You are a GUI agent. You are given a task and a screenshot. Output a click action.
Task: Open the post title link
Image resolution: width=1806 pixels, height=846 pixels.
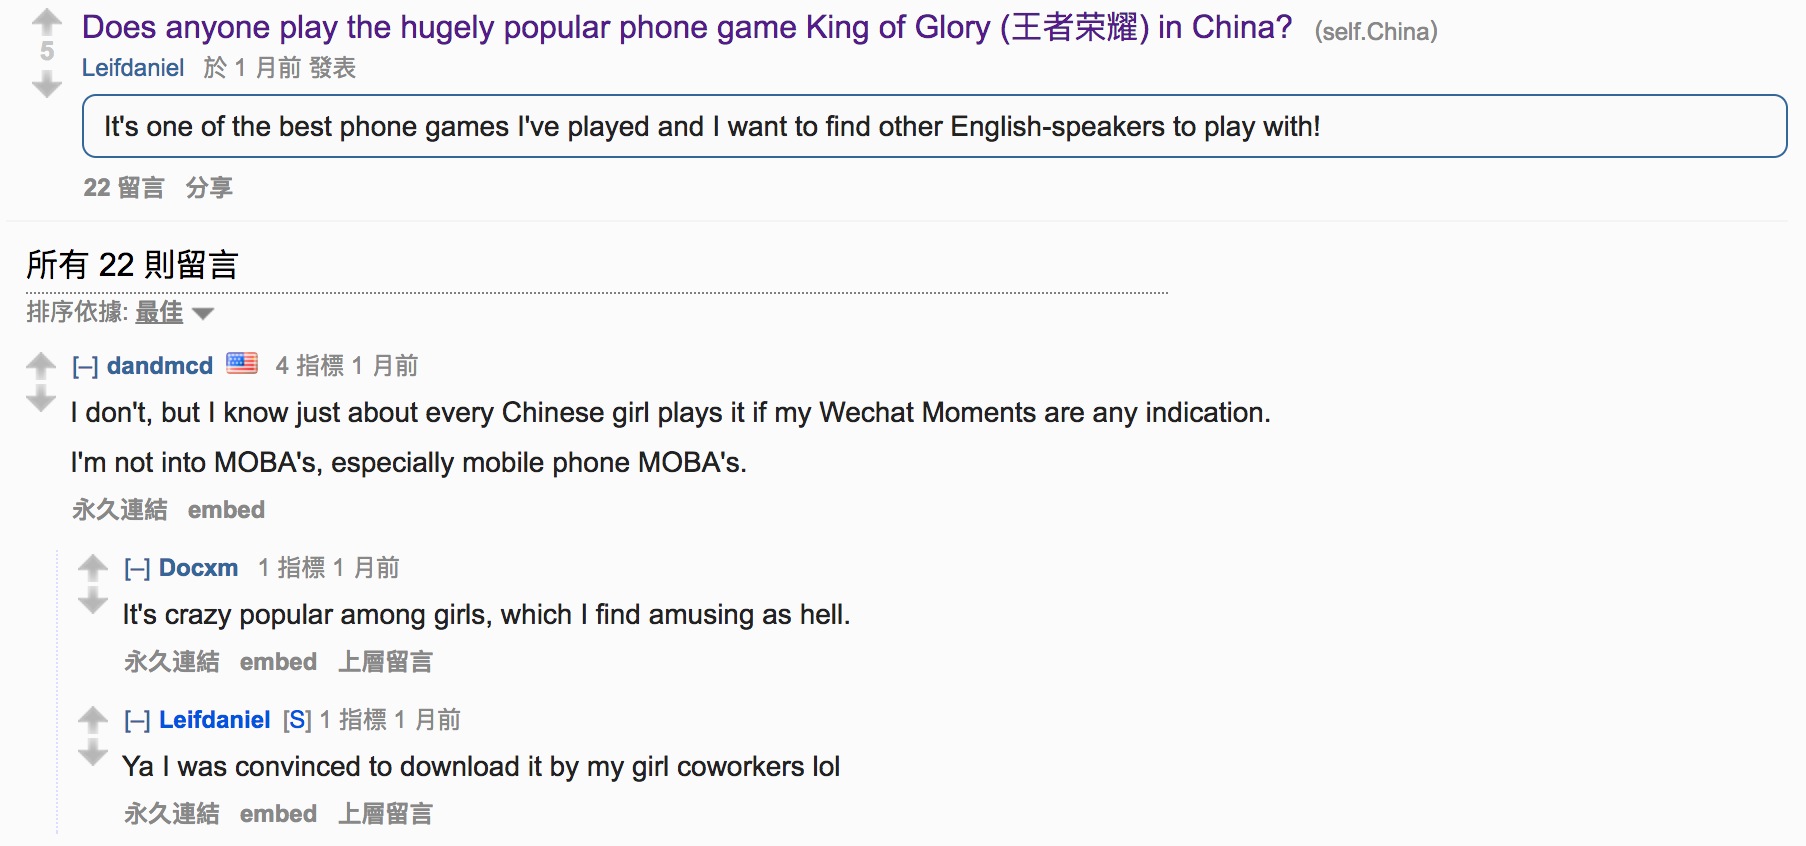click(687, 27)
